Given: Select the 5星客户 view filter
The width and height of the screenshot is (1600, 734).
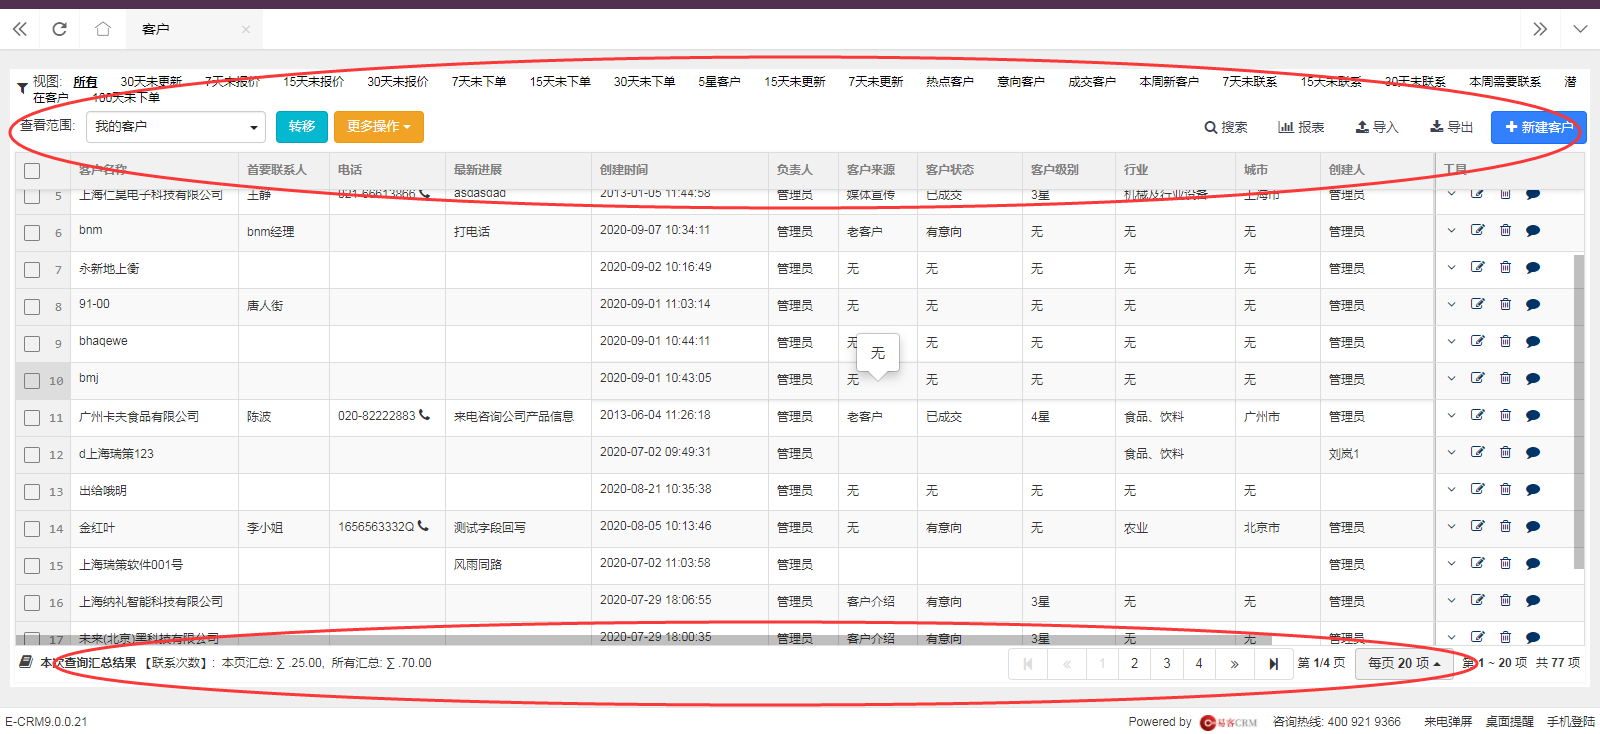Looking at the screenshot, I should pos(719,82).
